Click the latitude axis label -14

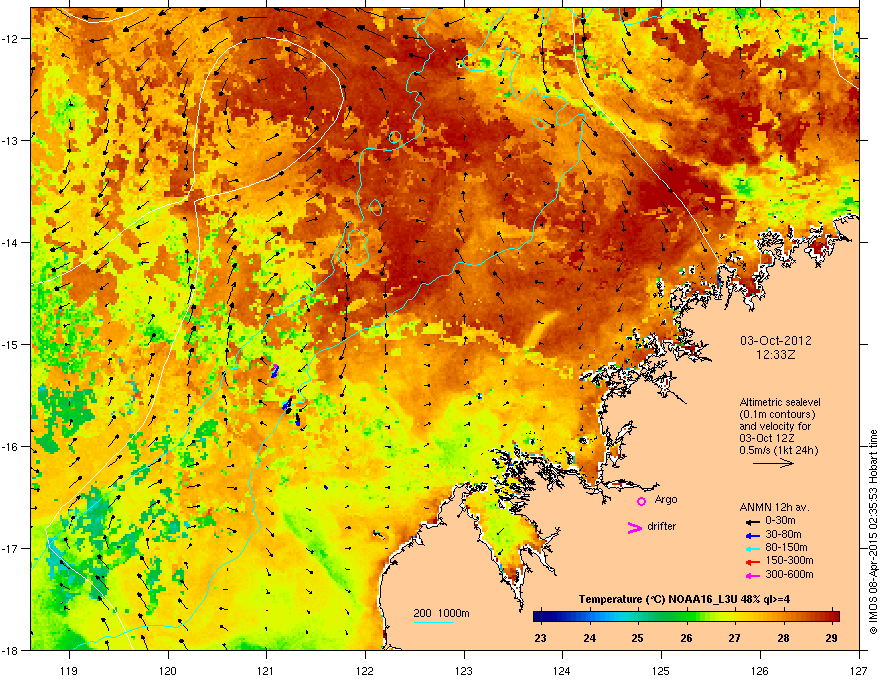10,242
